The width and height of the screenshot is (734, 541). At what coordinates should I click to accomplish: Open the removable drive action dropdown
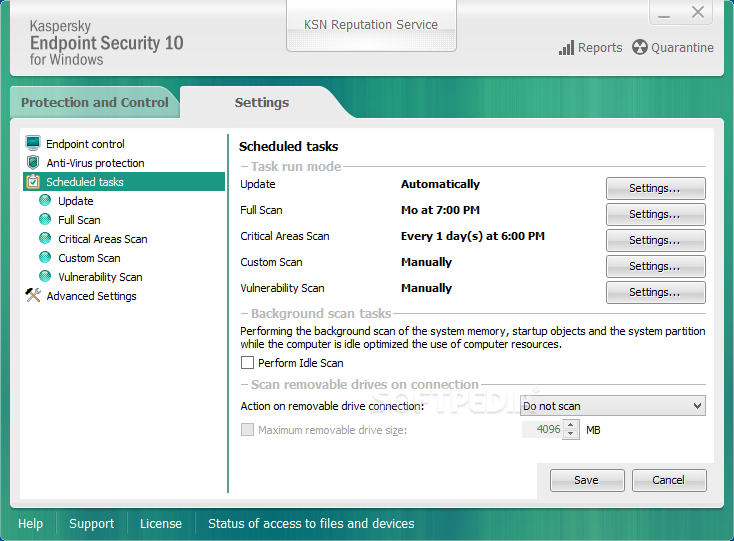pyautogui.click(x=613, y=406)
